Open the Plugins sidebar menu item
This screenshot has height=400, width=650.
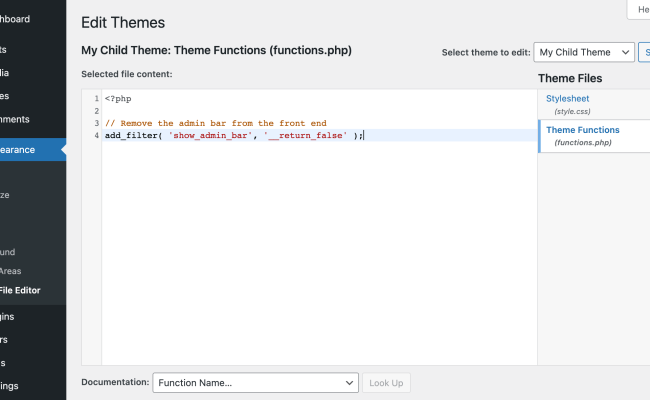pyautogui.click(x=7, y=317)
